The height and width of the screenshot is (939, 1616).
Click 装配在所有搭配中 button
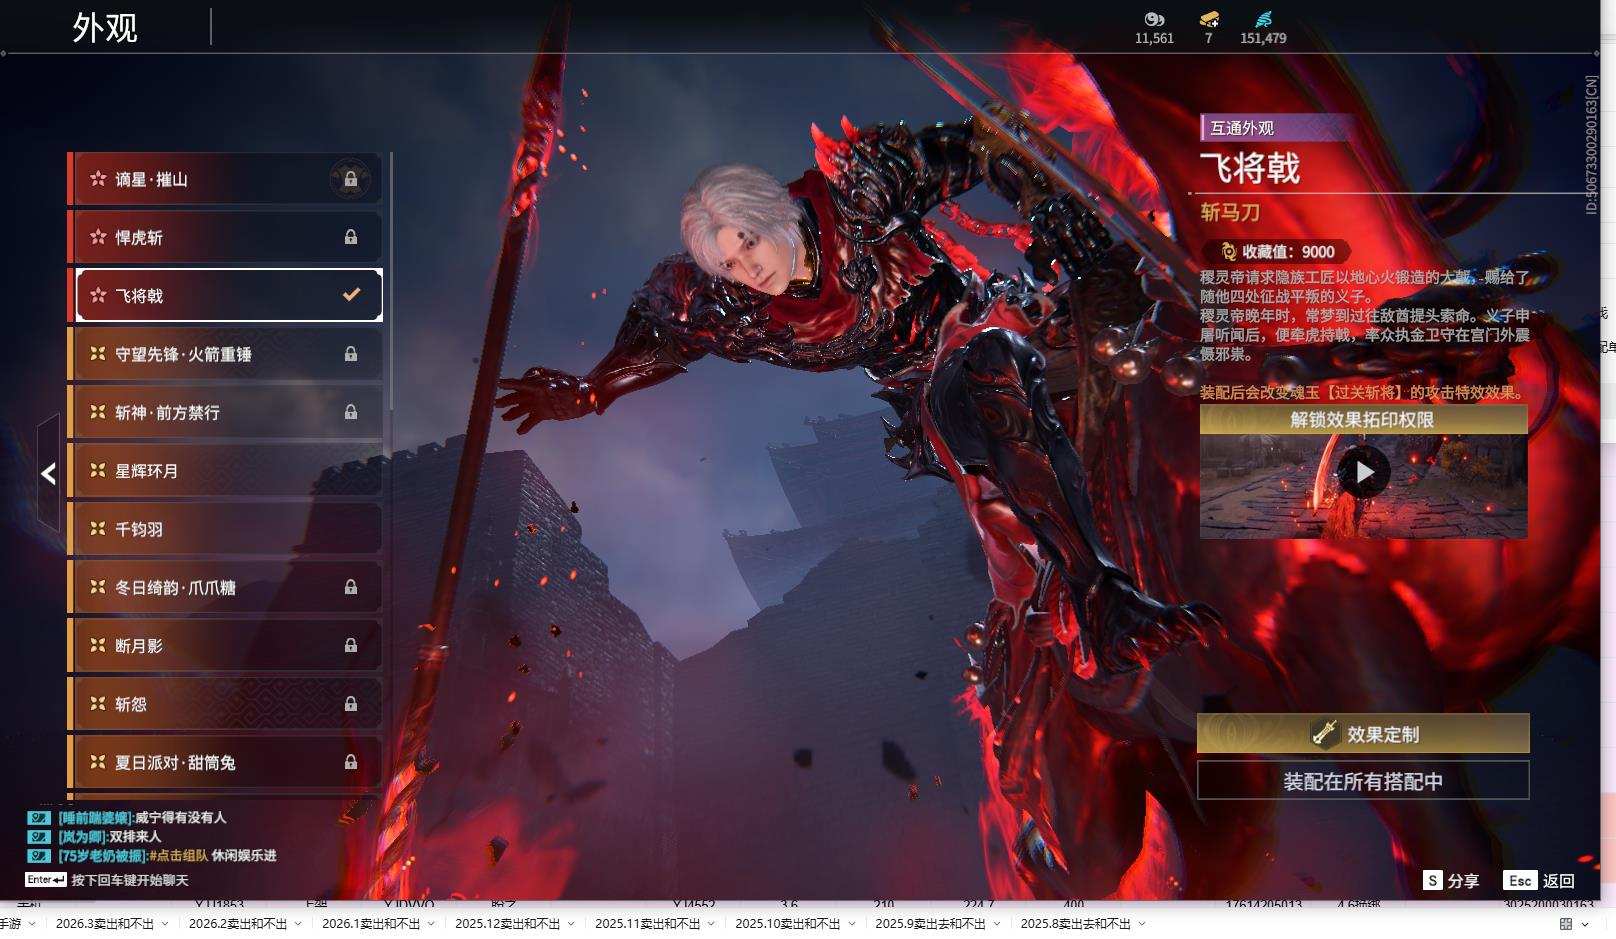tap(1363, 781)
